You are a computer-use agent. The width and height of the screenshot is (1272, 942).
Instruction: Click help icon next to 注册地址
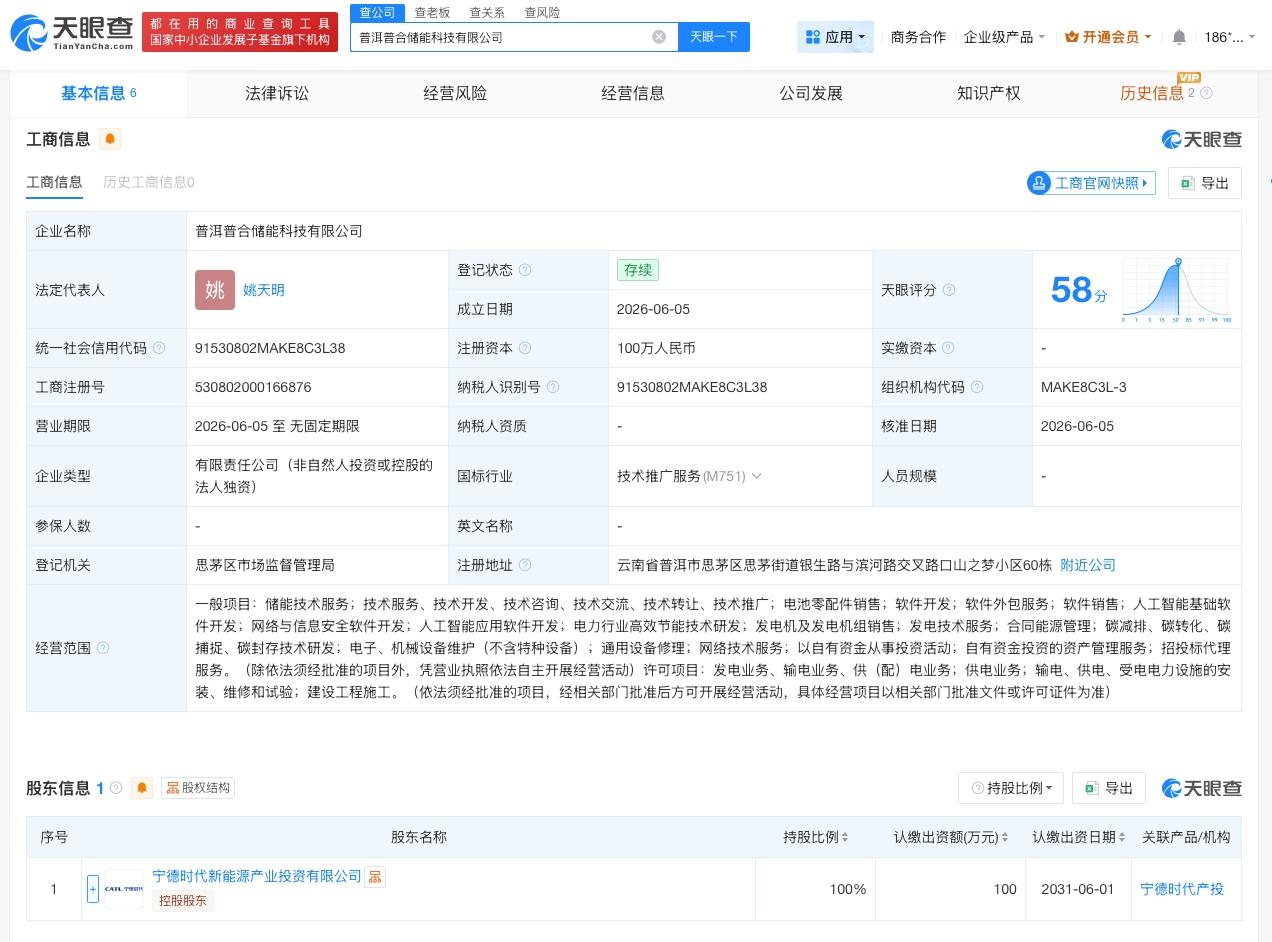(x=525, y=565)
